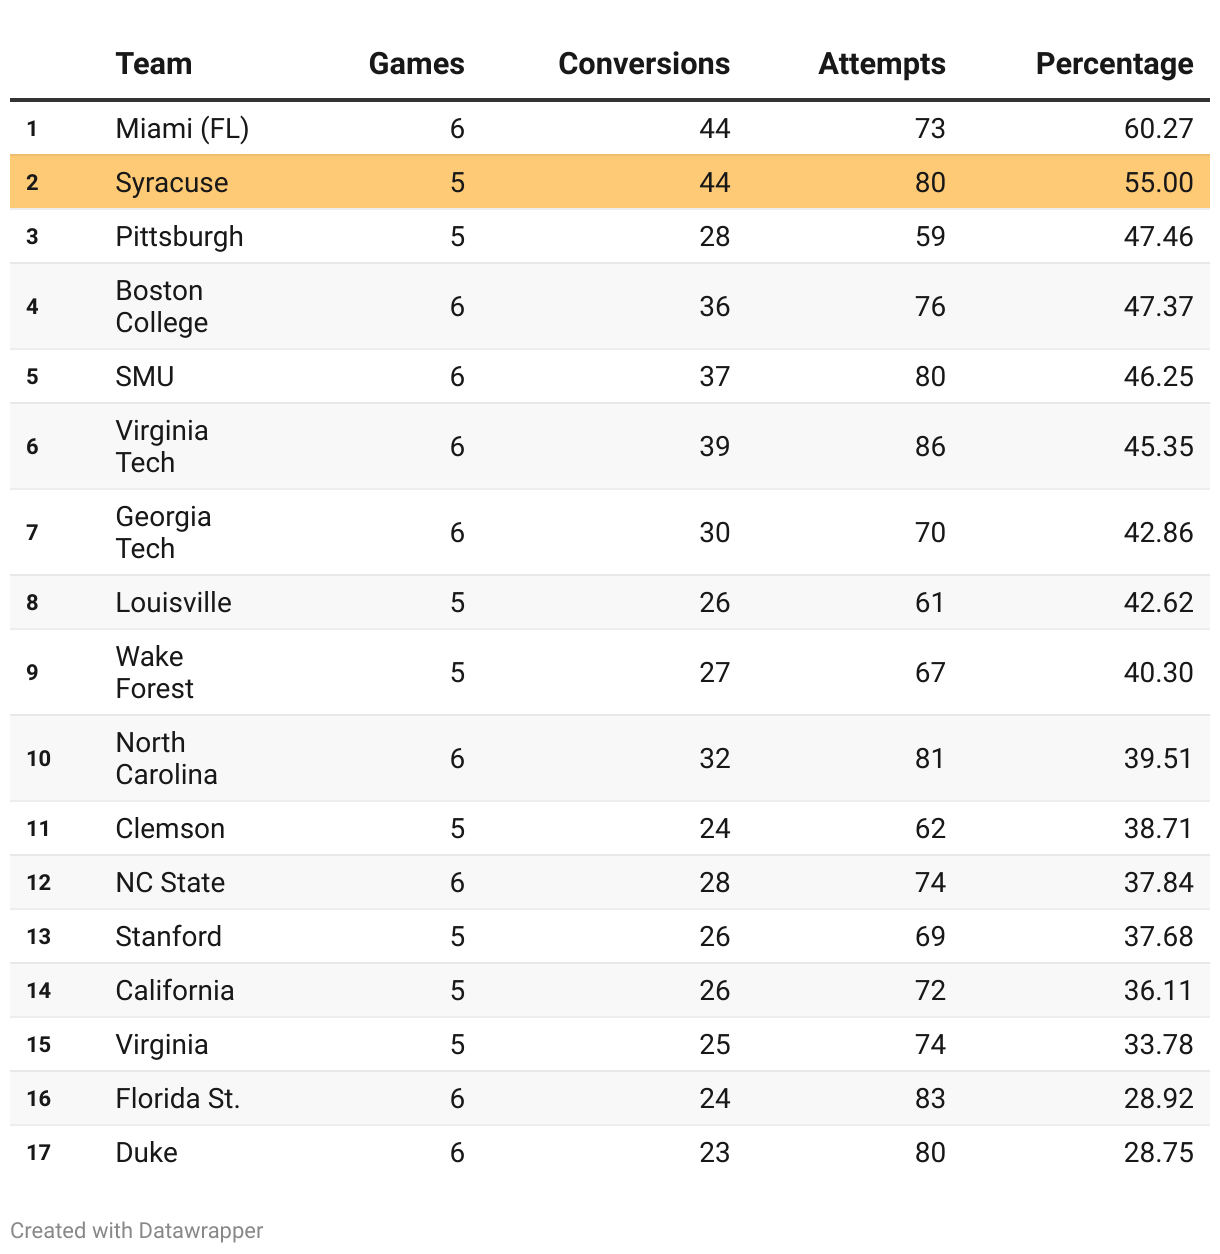Sort by the Games column header
Viewport: 1220px width, 1254px height.
tap(416, 64)
